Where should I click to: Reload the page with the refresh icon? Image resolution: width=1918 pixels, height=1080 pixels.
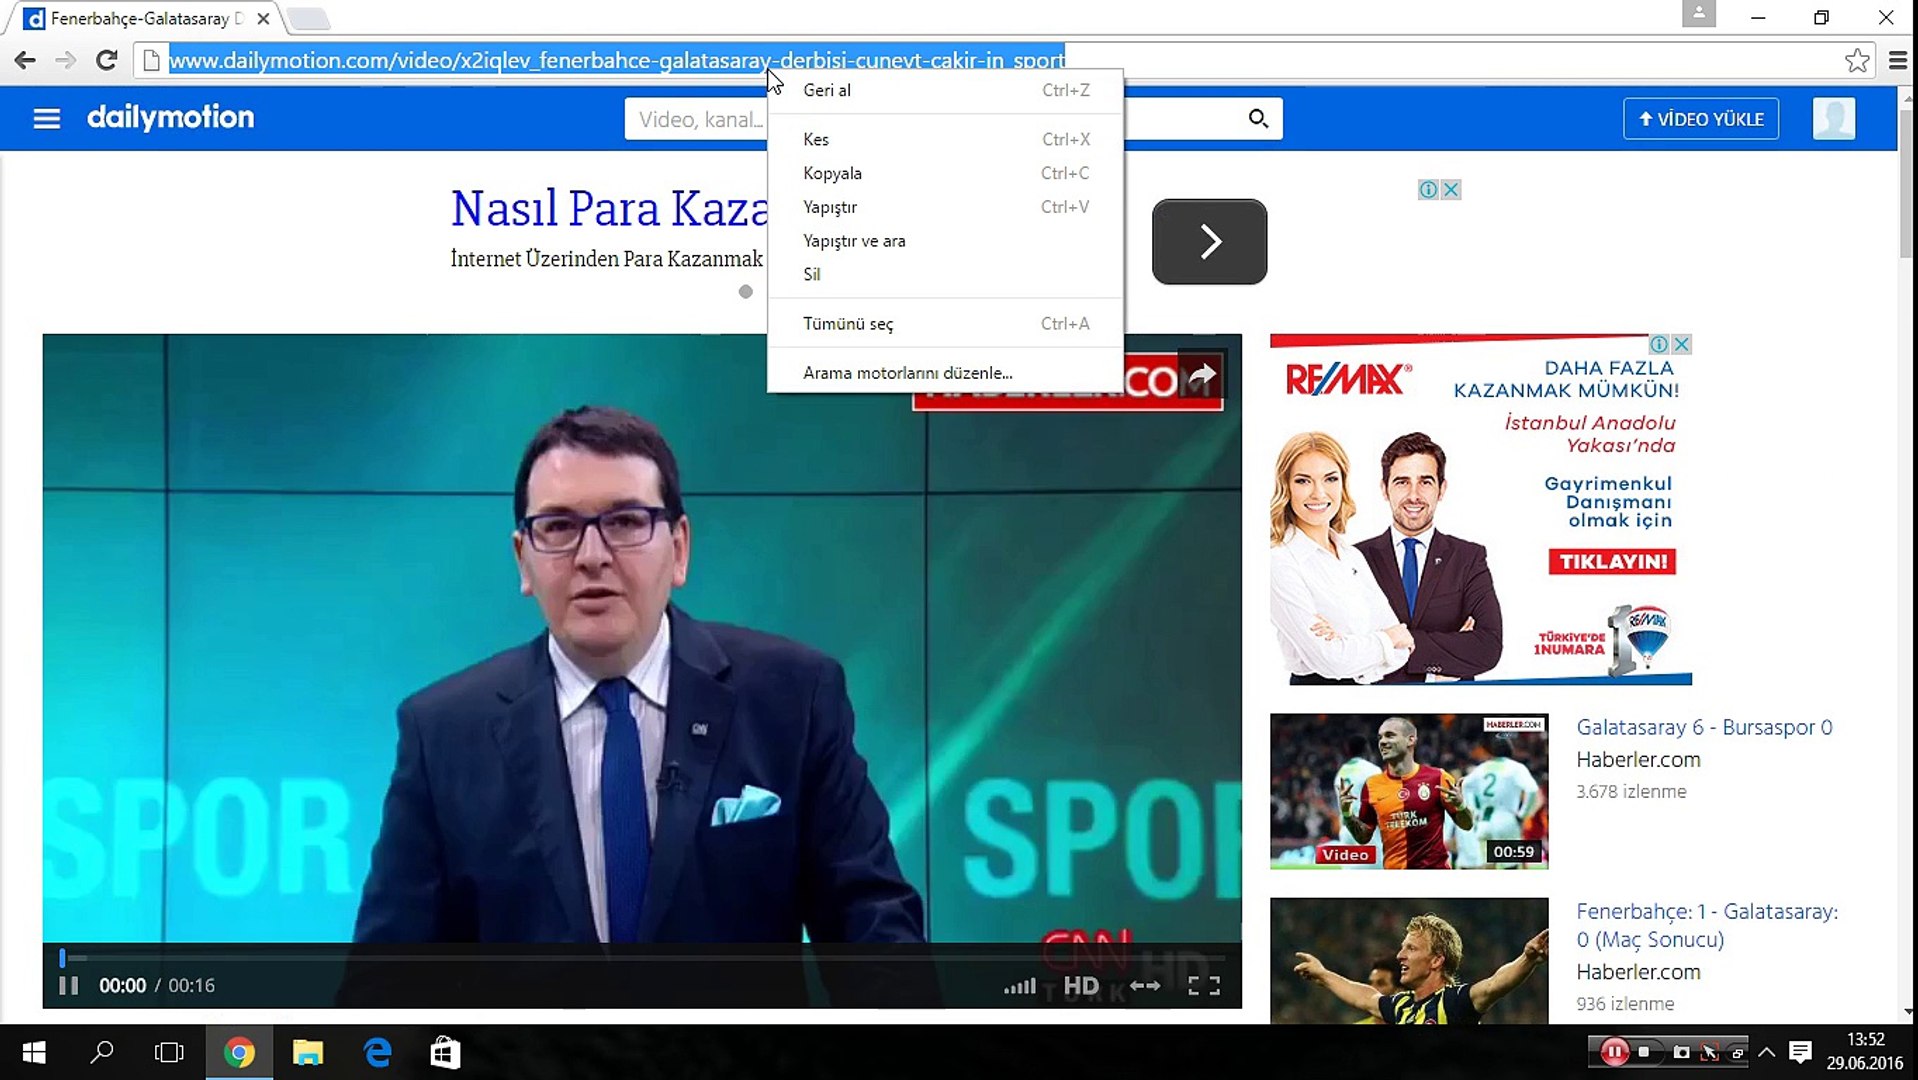(107, 60)
